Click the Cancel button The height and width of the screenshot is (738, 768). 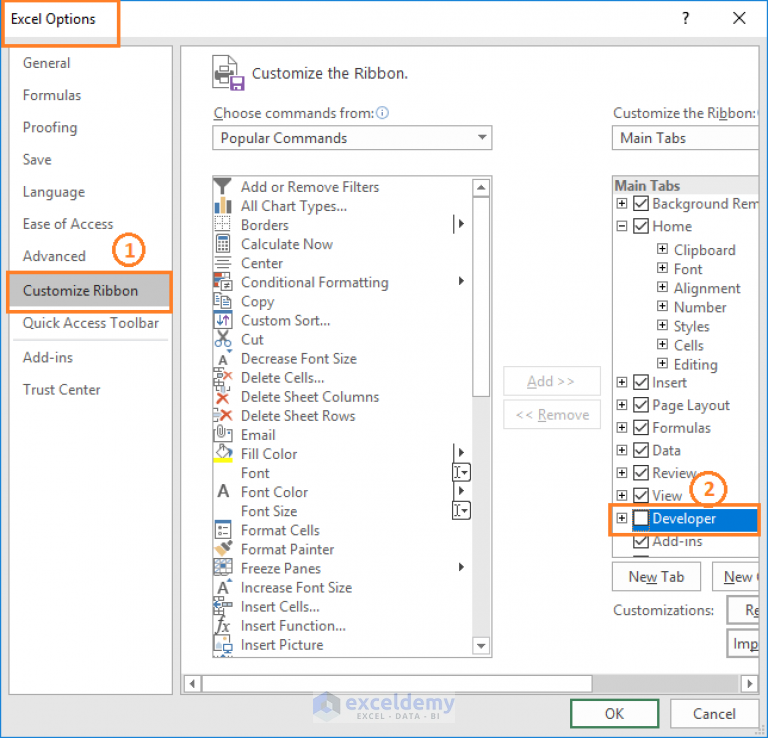[x=714, y=714]
